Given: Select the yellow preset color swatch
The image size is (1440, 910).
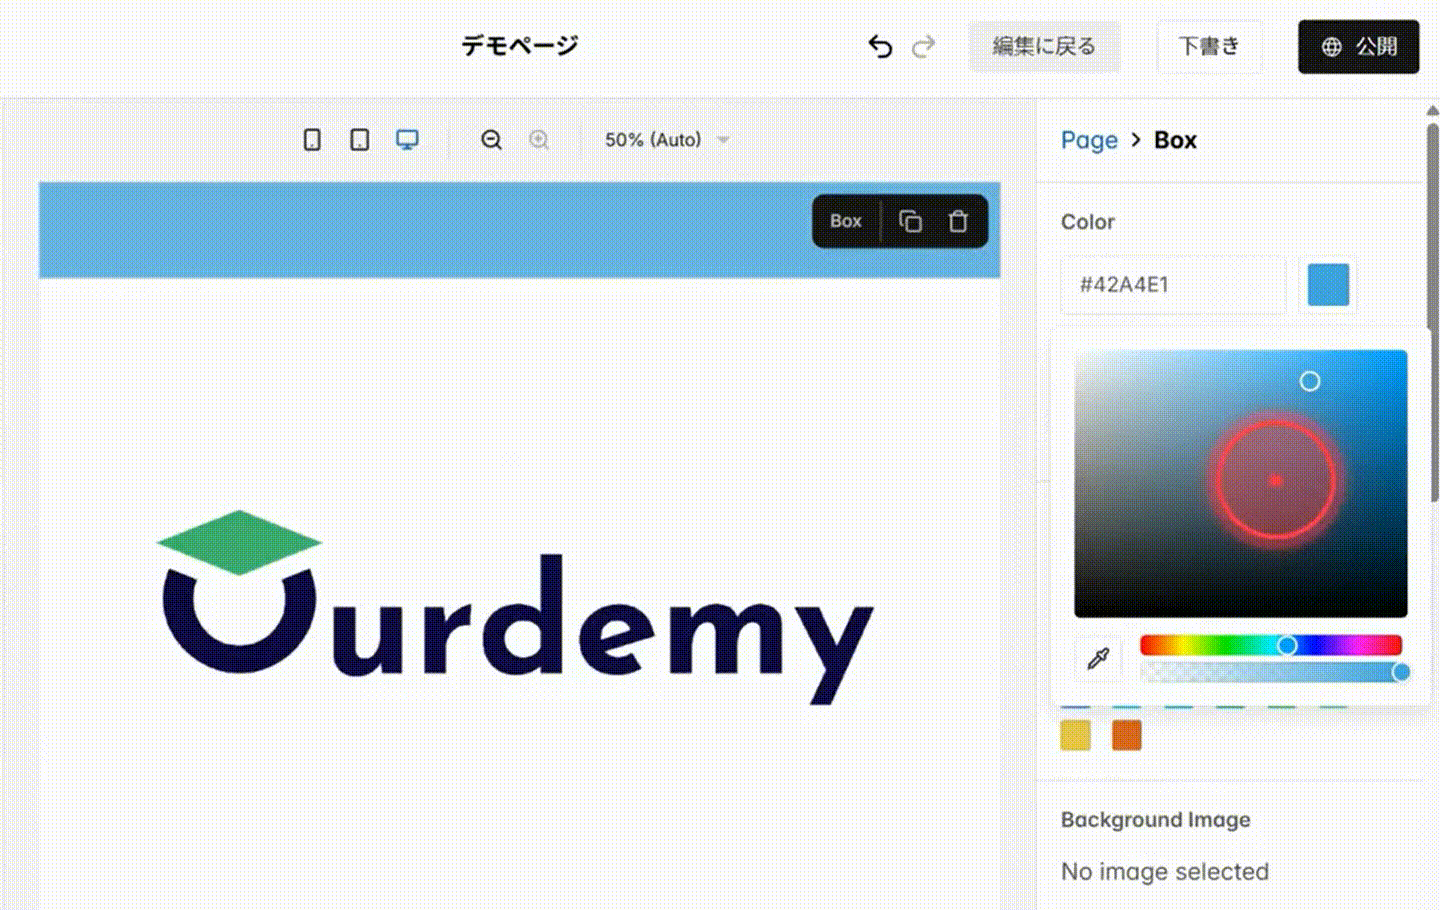Looking at the screenshot, I should pos(1077,737).
